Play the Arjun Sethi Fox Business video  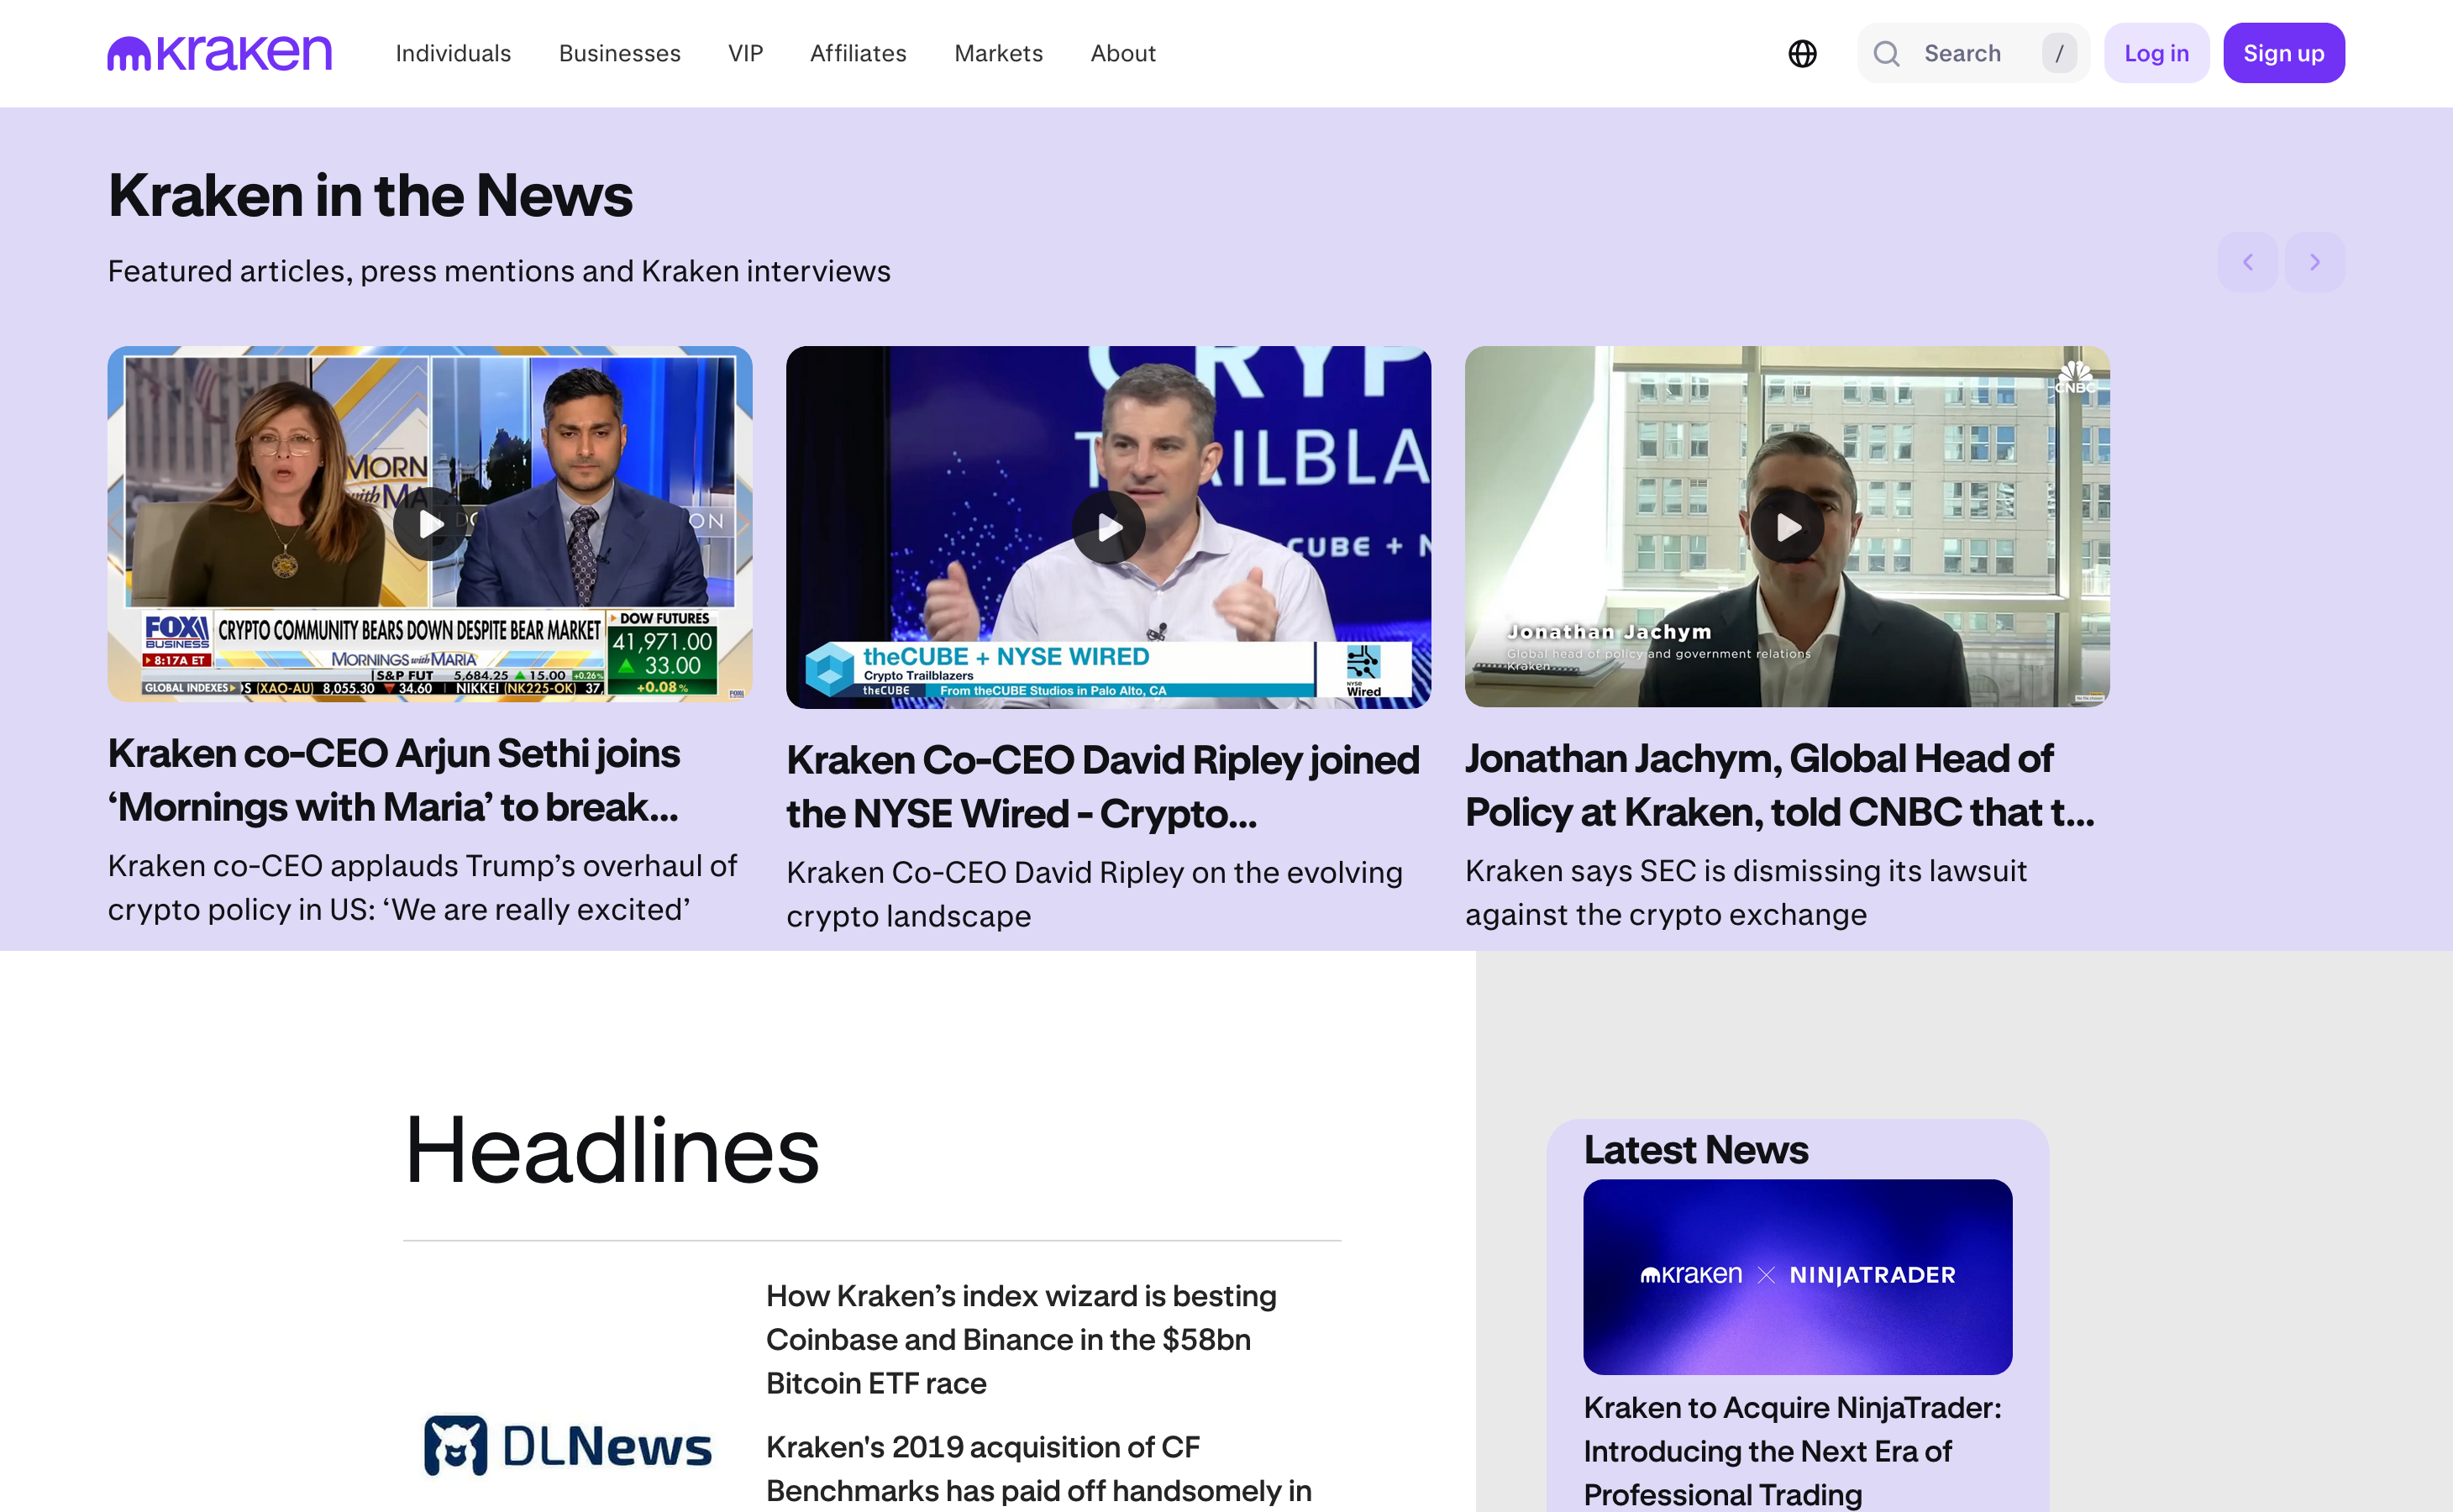pyautogui.click(x=430, y=523)
